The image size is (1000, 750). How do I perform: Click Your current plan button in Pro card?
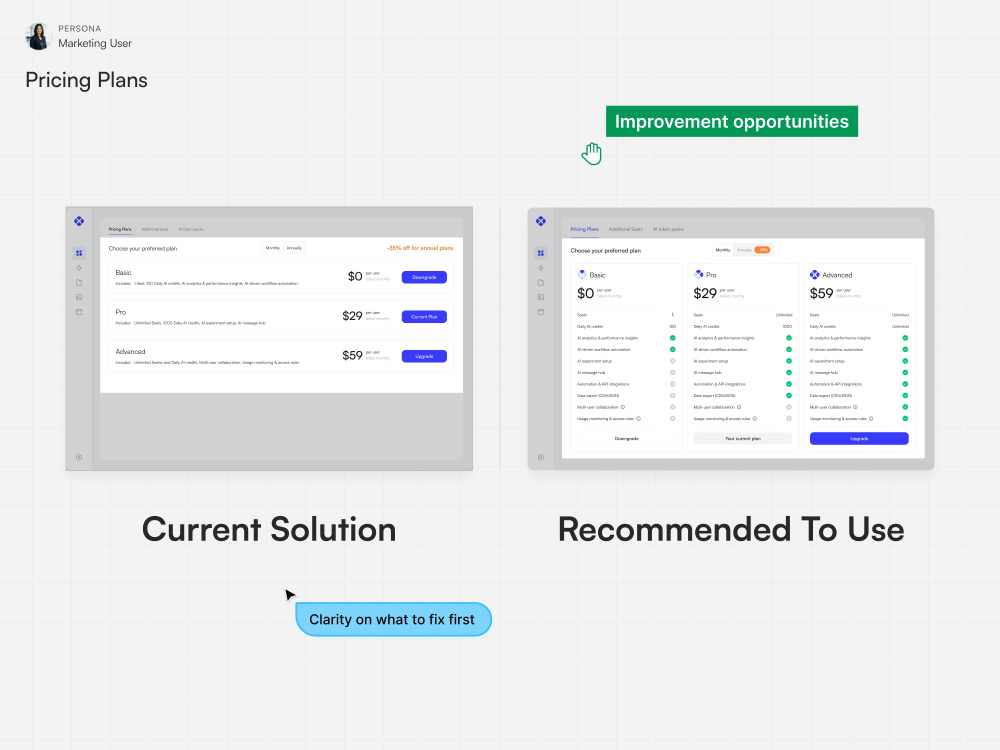pos(743,439)
